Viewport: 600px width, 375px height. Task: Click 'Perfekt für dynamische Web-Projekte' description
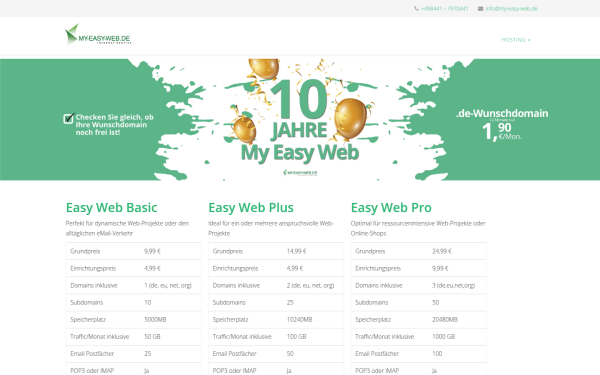click(127, 228)
